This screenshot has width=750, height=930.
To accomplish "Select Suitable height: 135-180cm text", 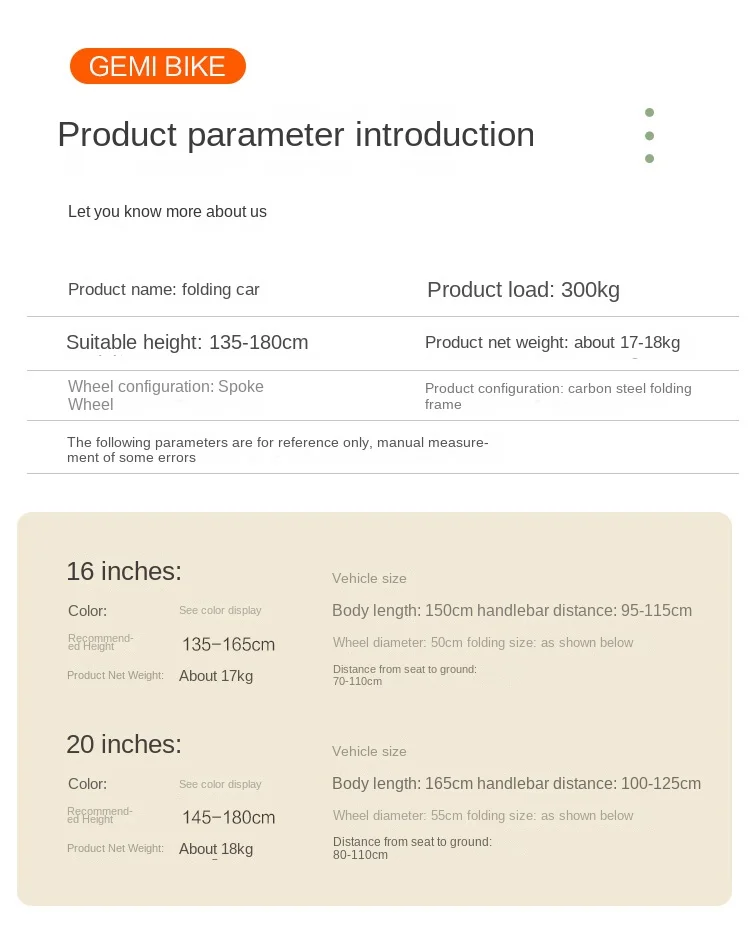I will pos(187,342).
